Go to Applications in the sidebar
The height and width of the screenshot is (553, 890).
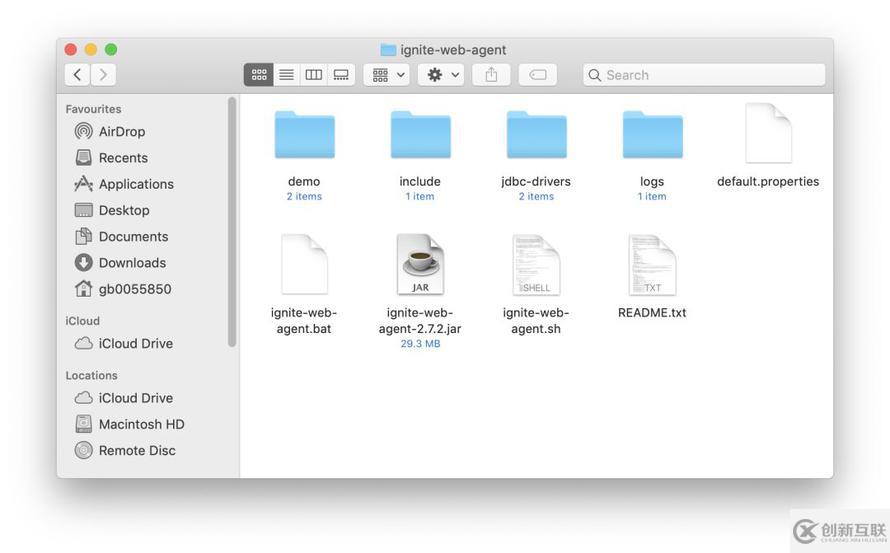point(136,184)
